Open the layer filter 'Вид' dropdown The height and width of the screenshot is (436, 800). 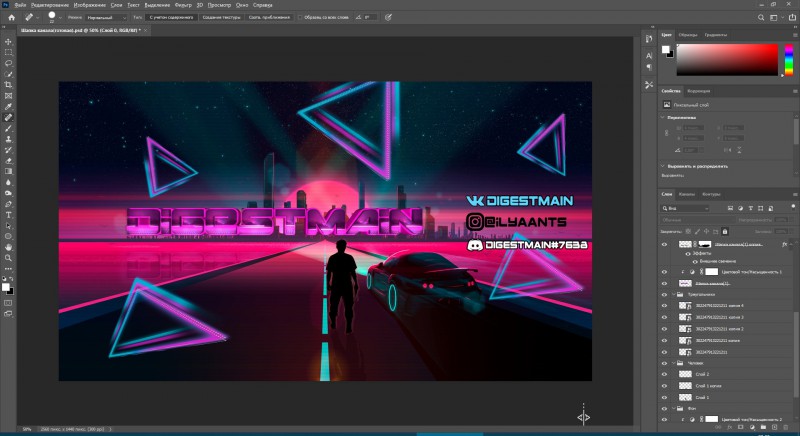685,208
